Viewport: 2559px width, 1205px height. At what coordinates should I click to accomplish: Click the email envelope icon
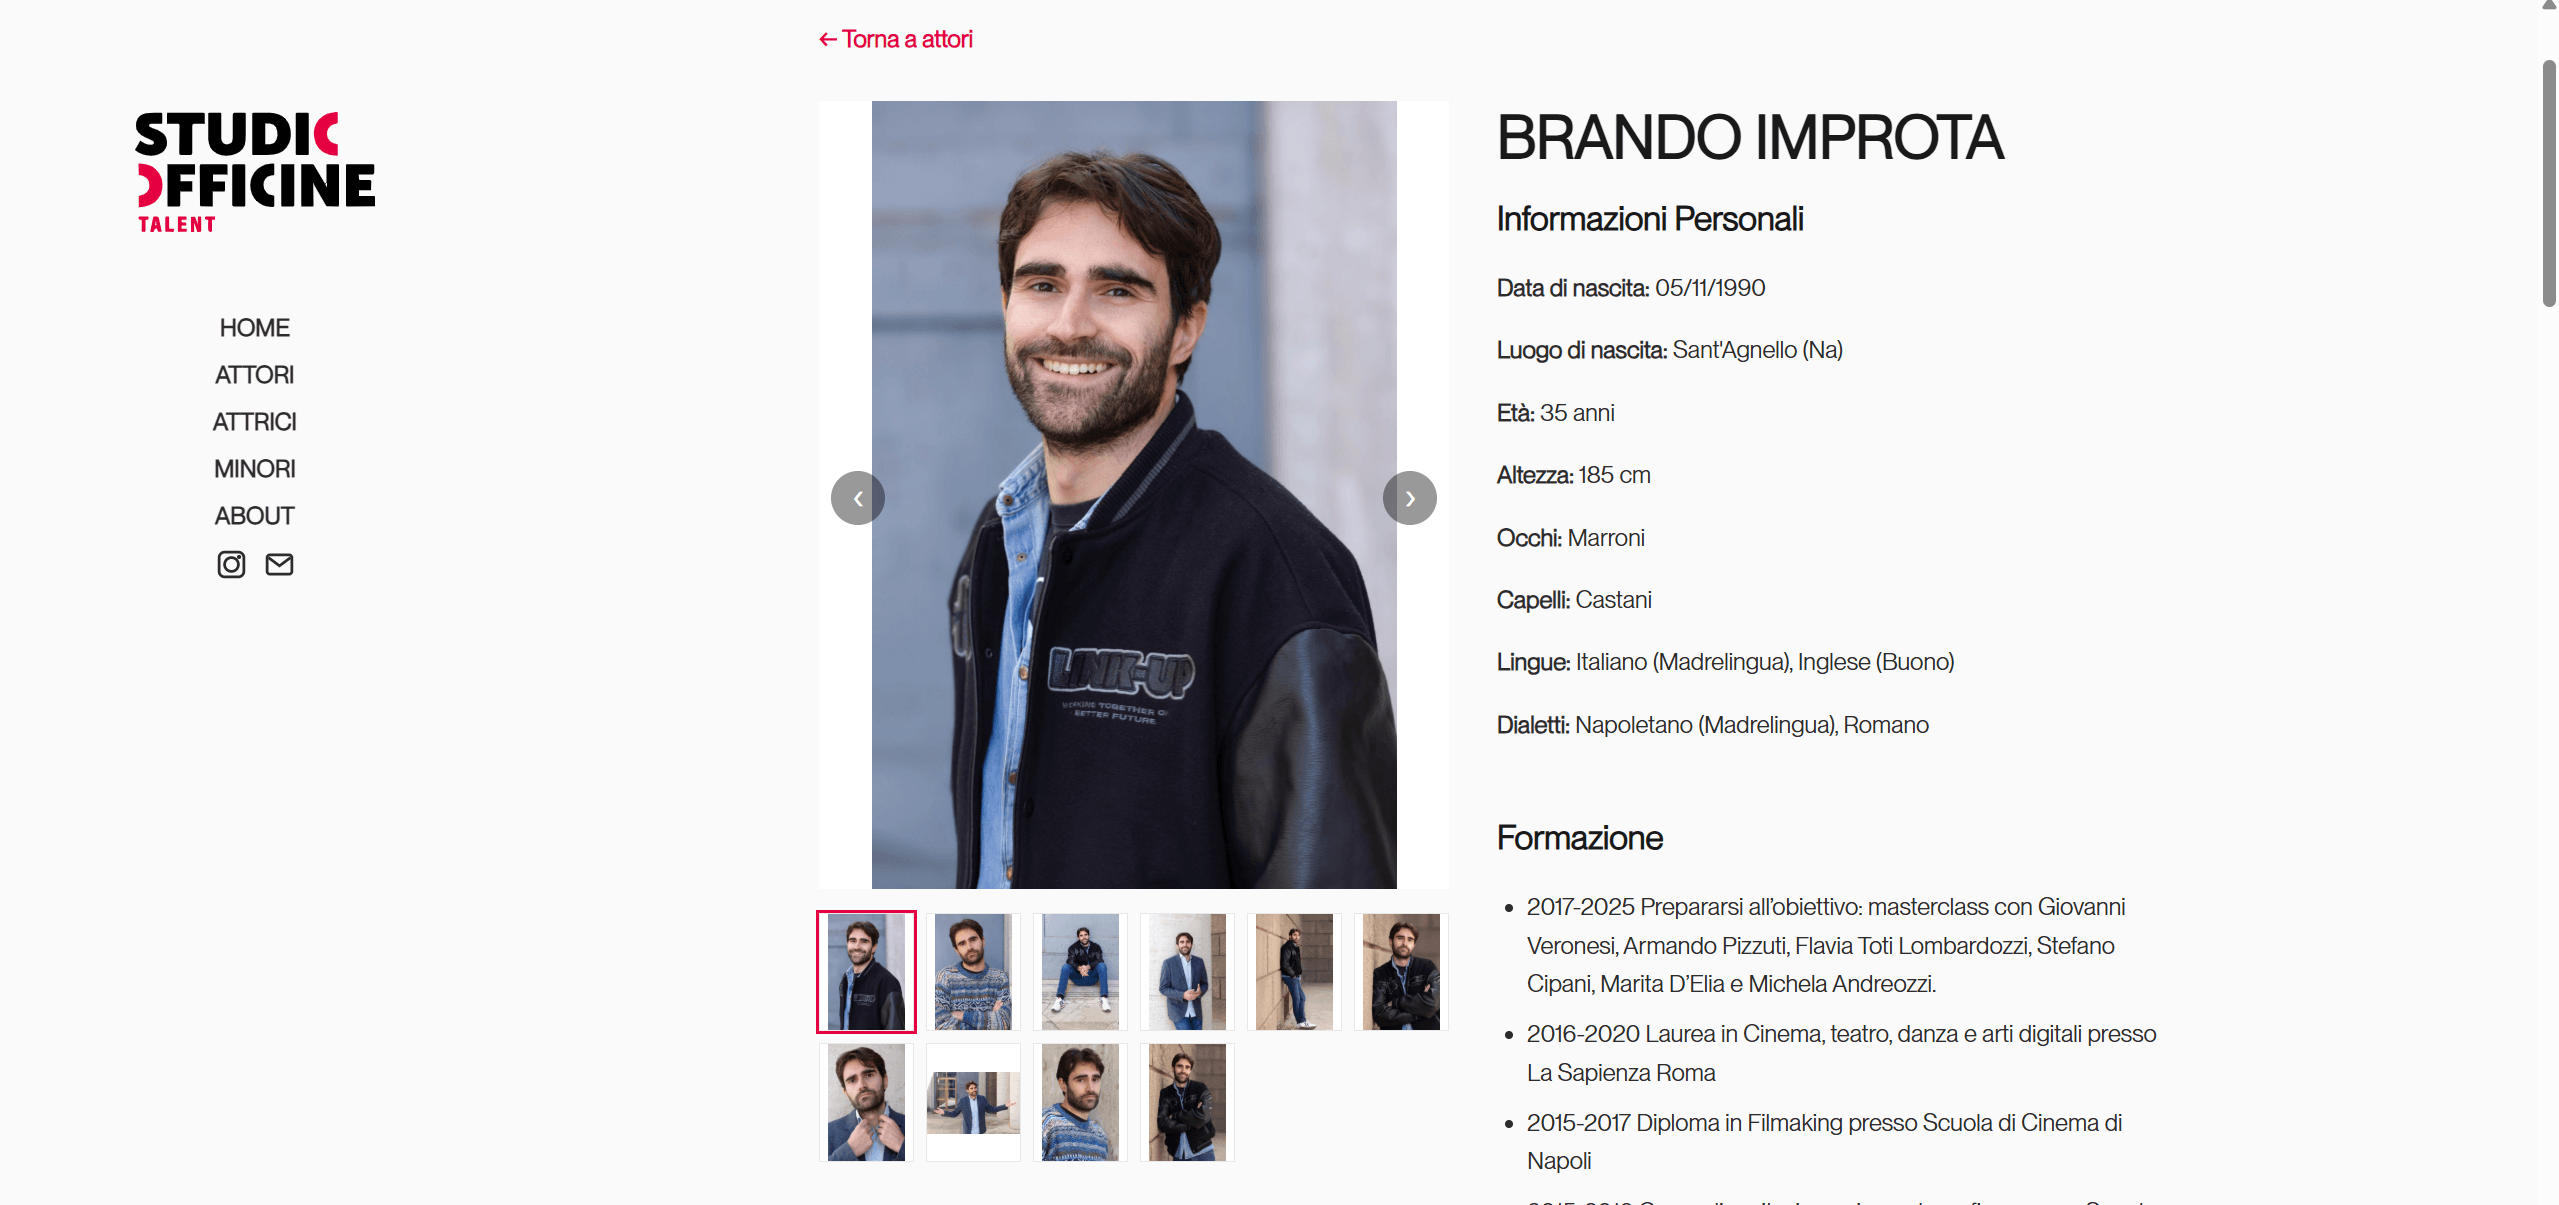coord(279,565)
